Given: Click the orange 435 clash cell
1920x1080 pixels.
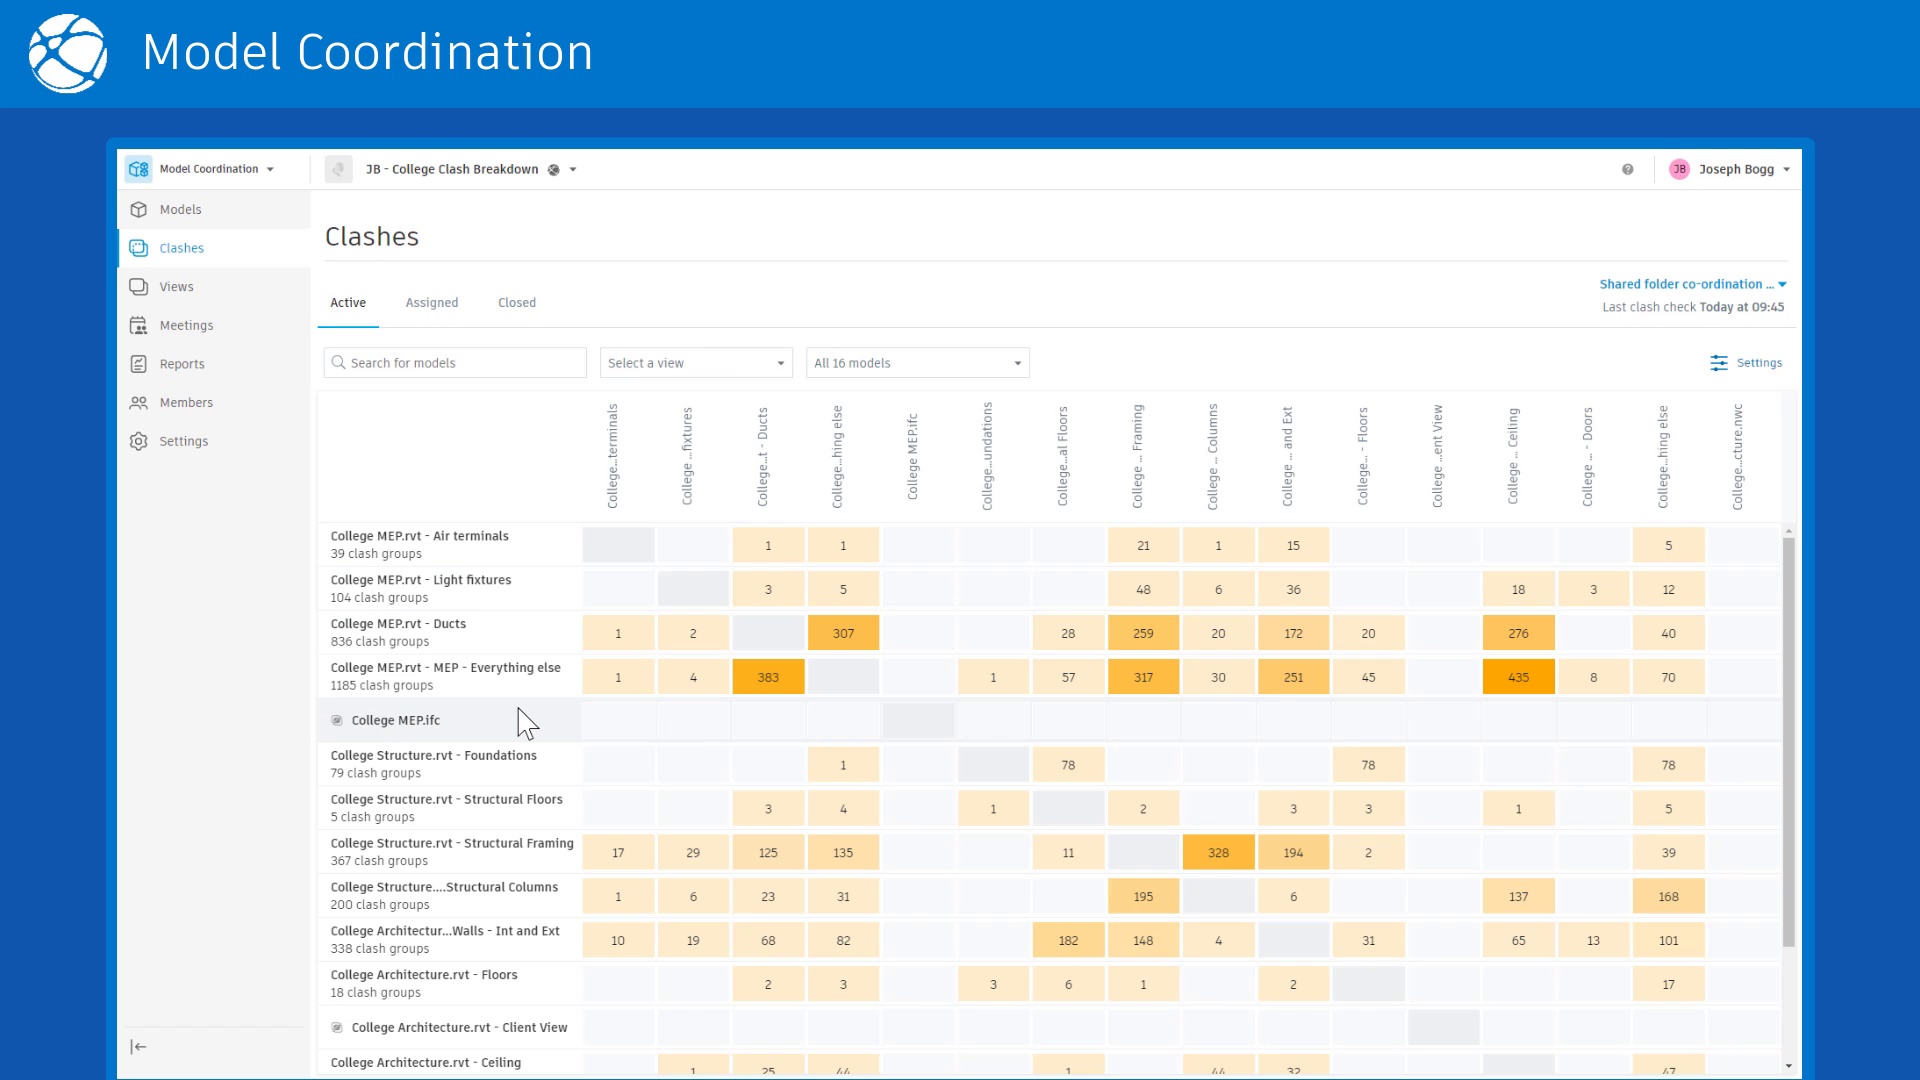Looking at the screenshot, I should (x=1518, y=678).
